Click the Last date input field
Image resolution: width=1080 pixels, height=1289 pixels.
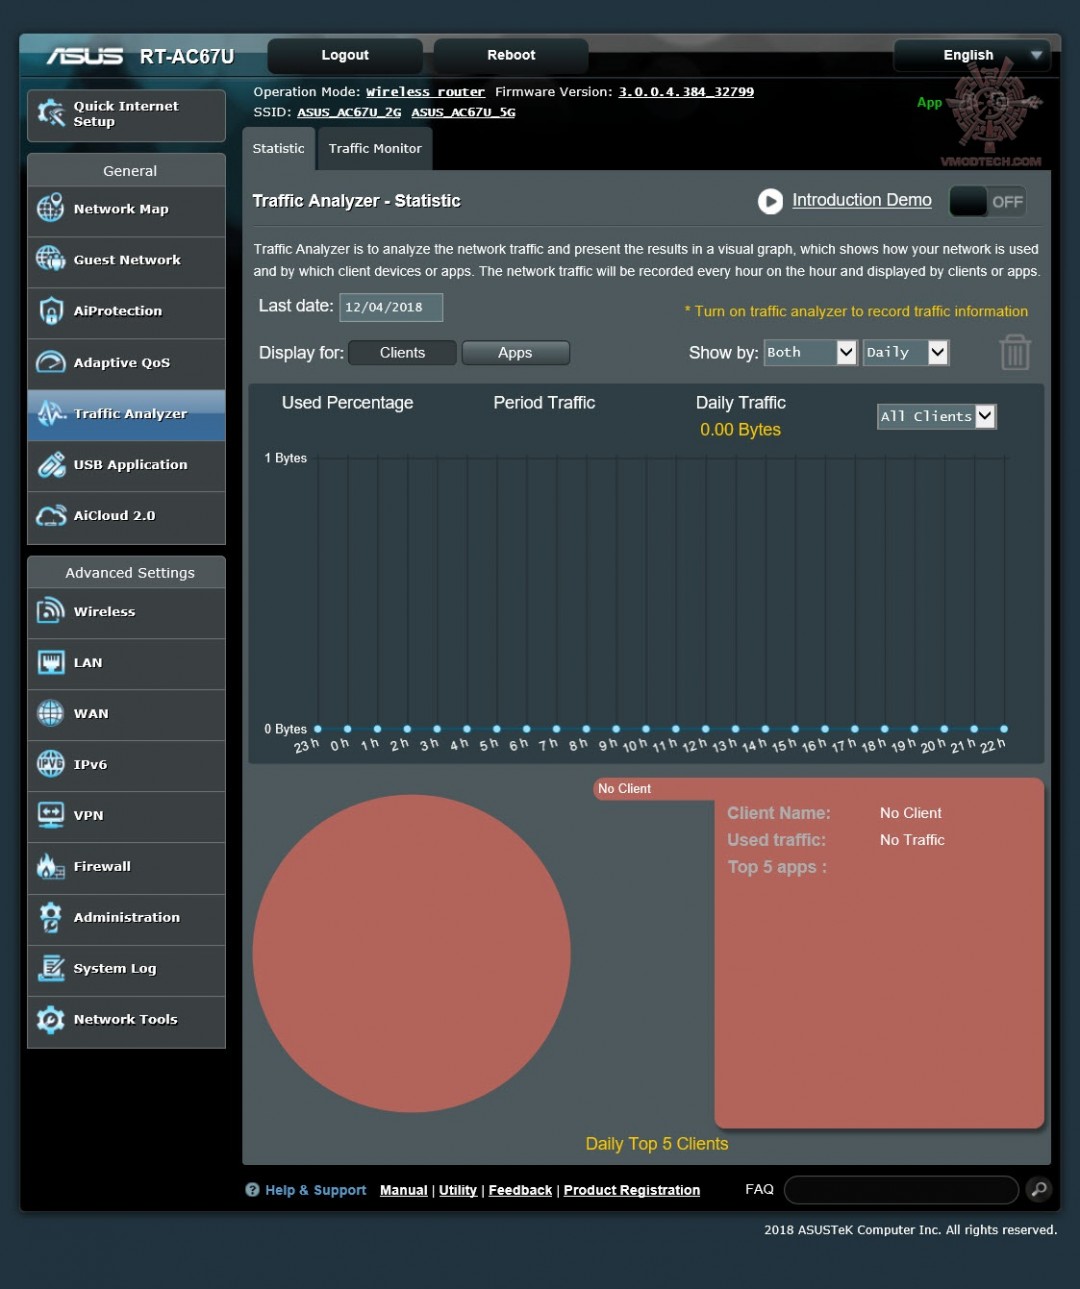point(391,307)
